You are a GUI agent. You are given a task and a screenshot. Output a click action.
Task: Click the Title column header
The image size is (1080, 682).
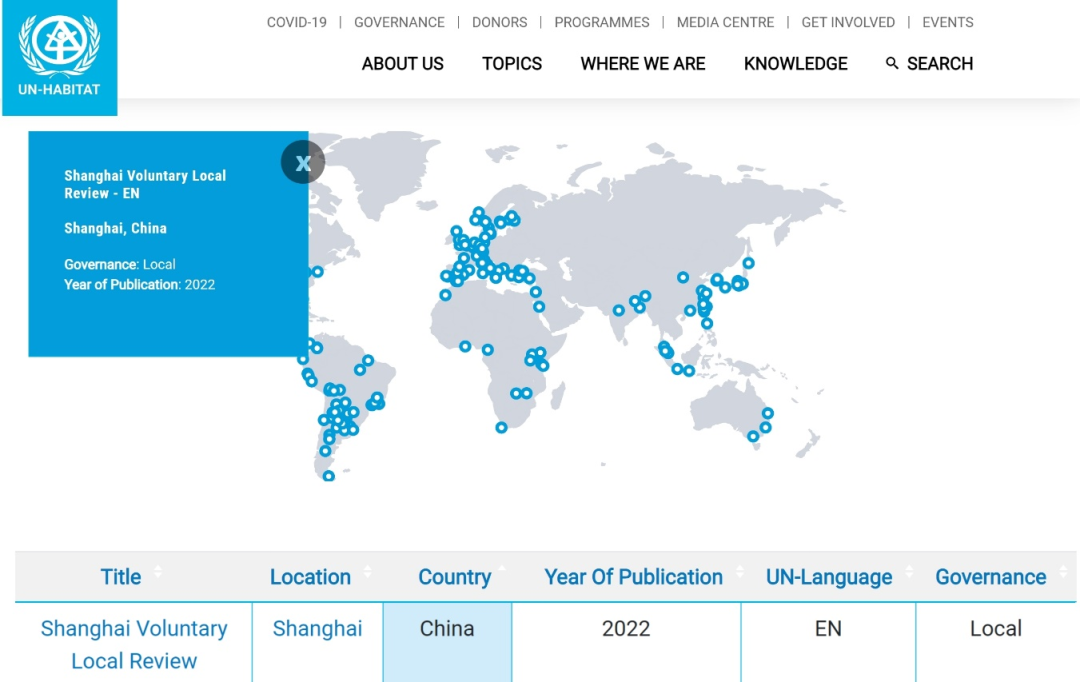[121, 577]
